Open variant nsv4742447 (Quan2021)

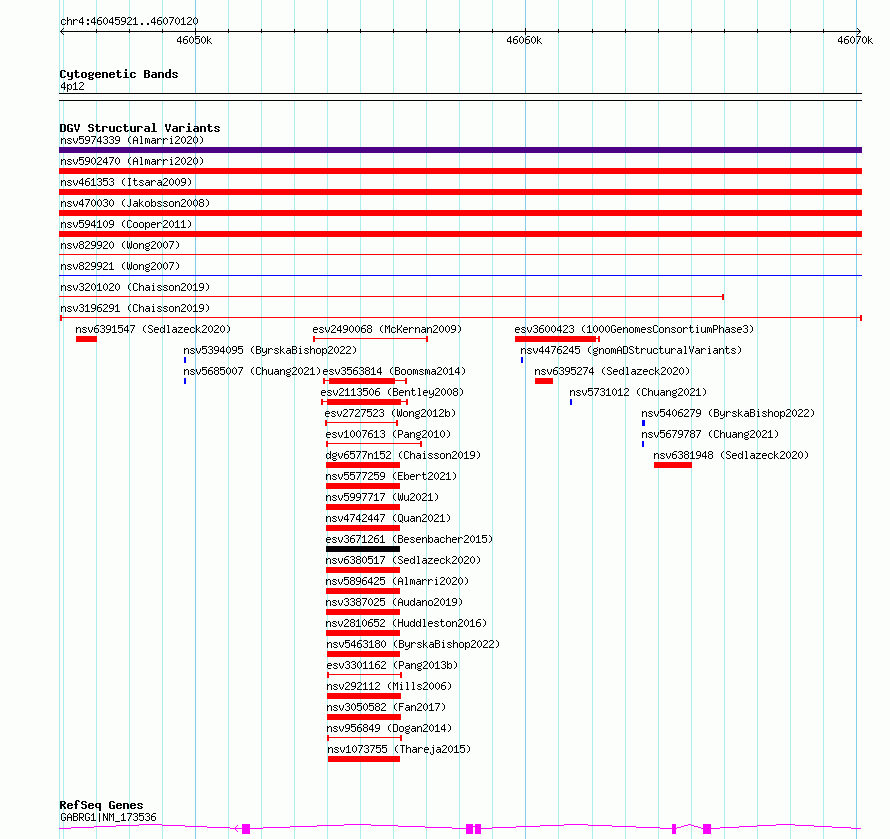(x=388, y=518)
